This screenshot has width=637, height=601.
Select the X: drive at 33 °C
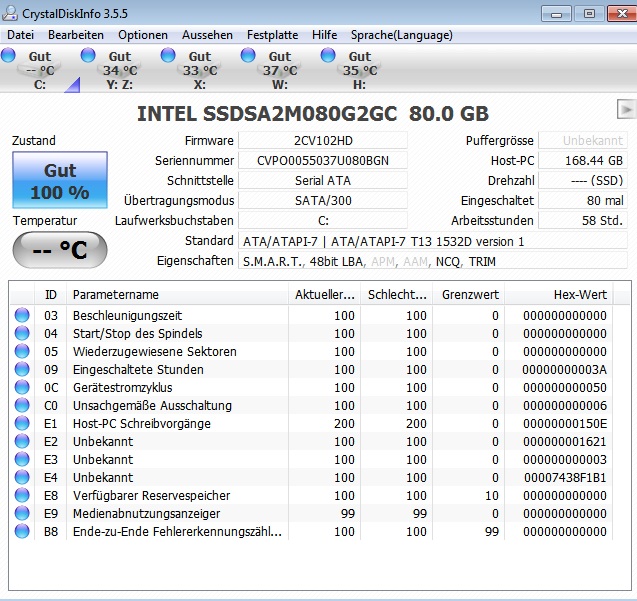[x=199, y=70]
